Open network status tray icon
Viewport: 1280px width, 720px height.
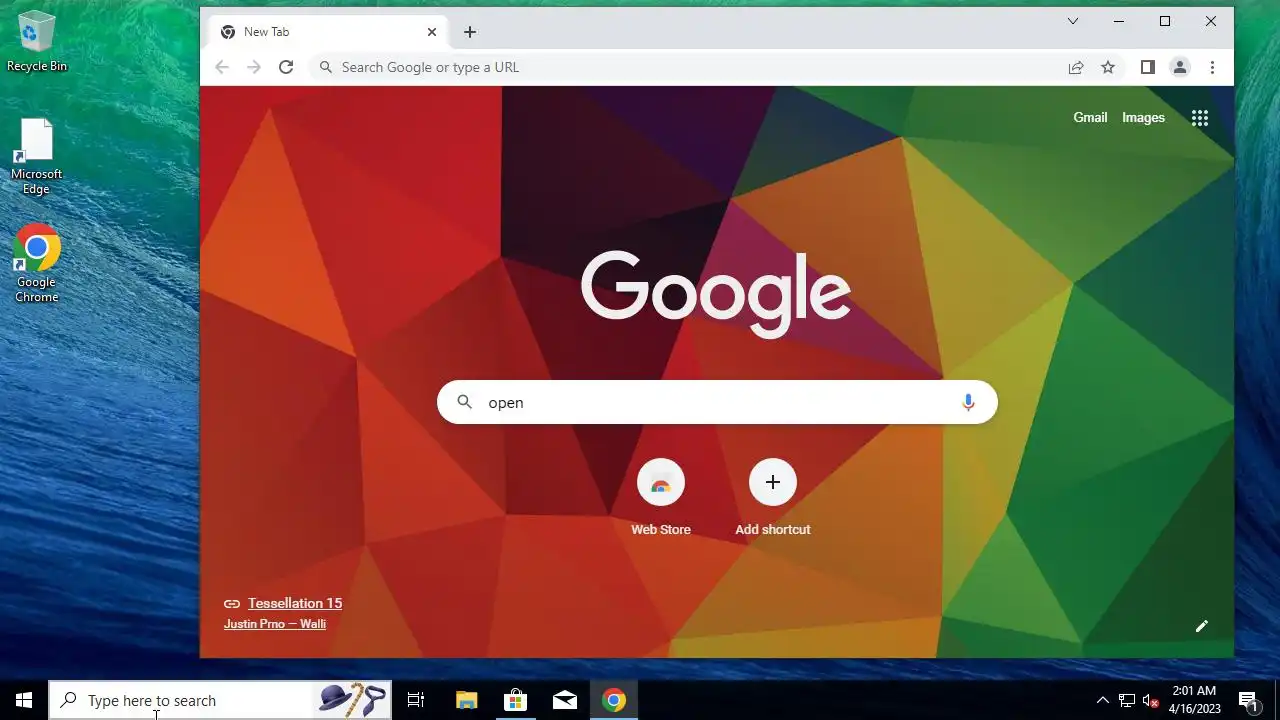pyautogui.click(x=1127, y=700)
